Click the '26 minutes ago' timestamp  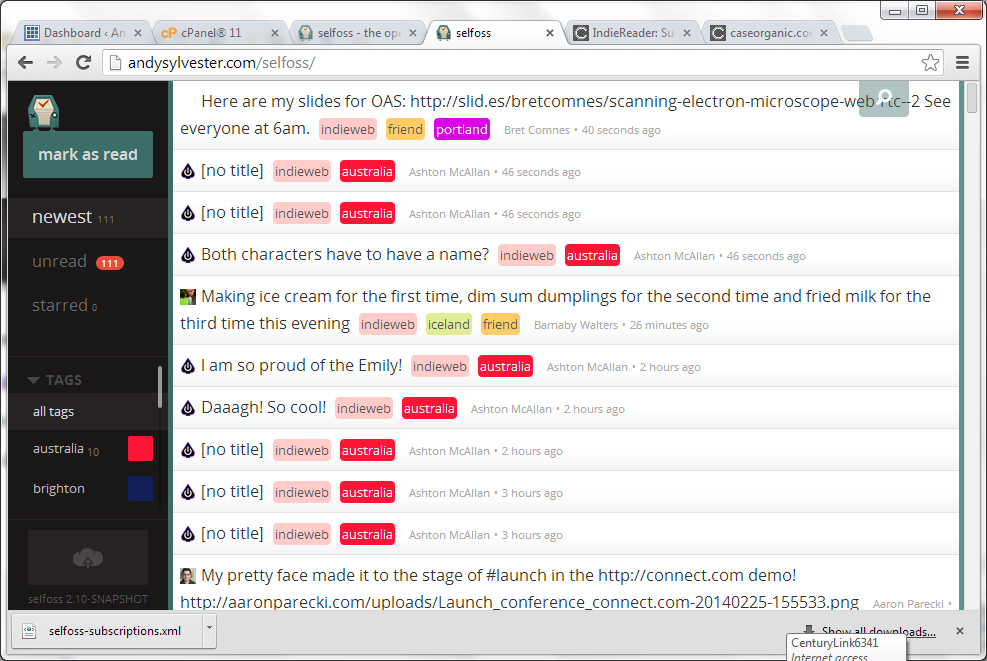pyautogui.click(x=669, y=325)
